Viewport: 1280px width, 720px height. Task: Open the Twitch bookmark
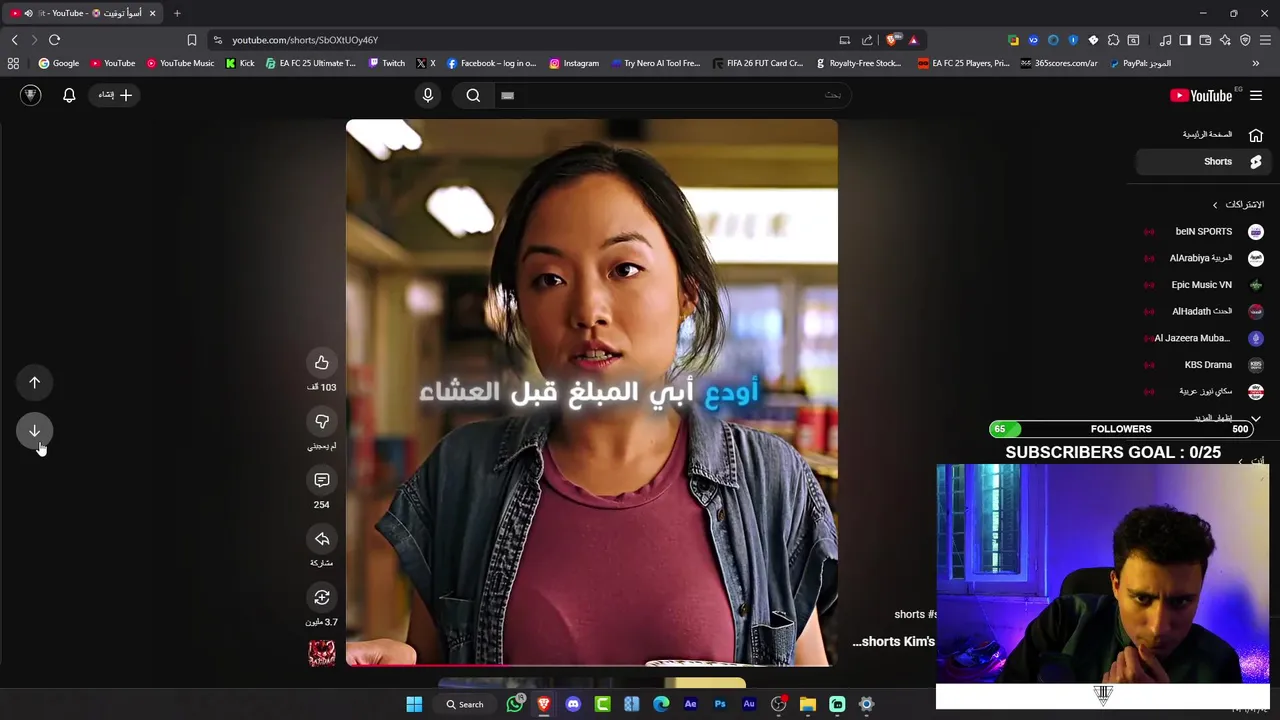point(387,63)
